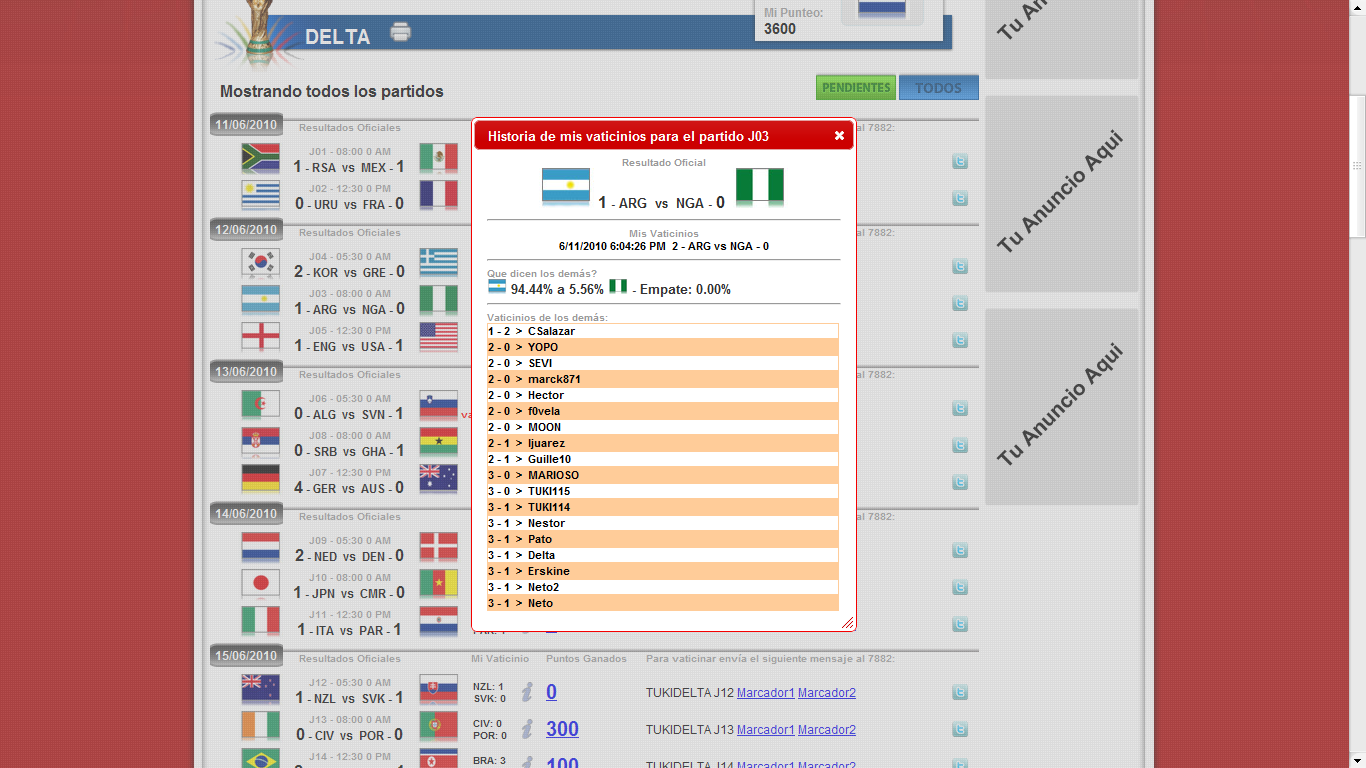The width and height of the screenshot is (1366, 768).
Task: Click Twitter icon for ENG vs USA row
Action: pyautogui.click(x=960, y=340)
